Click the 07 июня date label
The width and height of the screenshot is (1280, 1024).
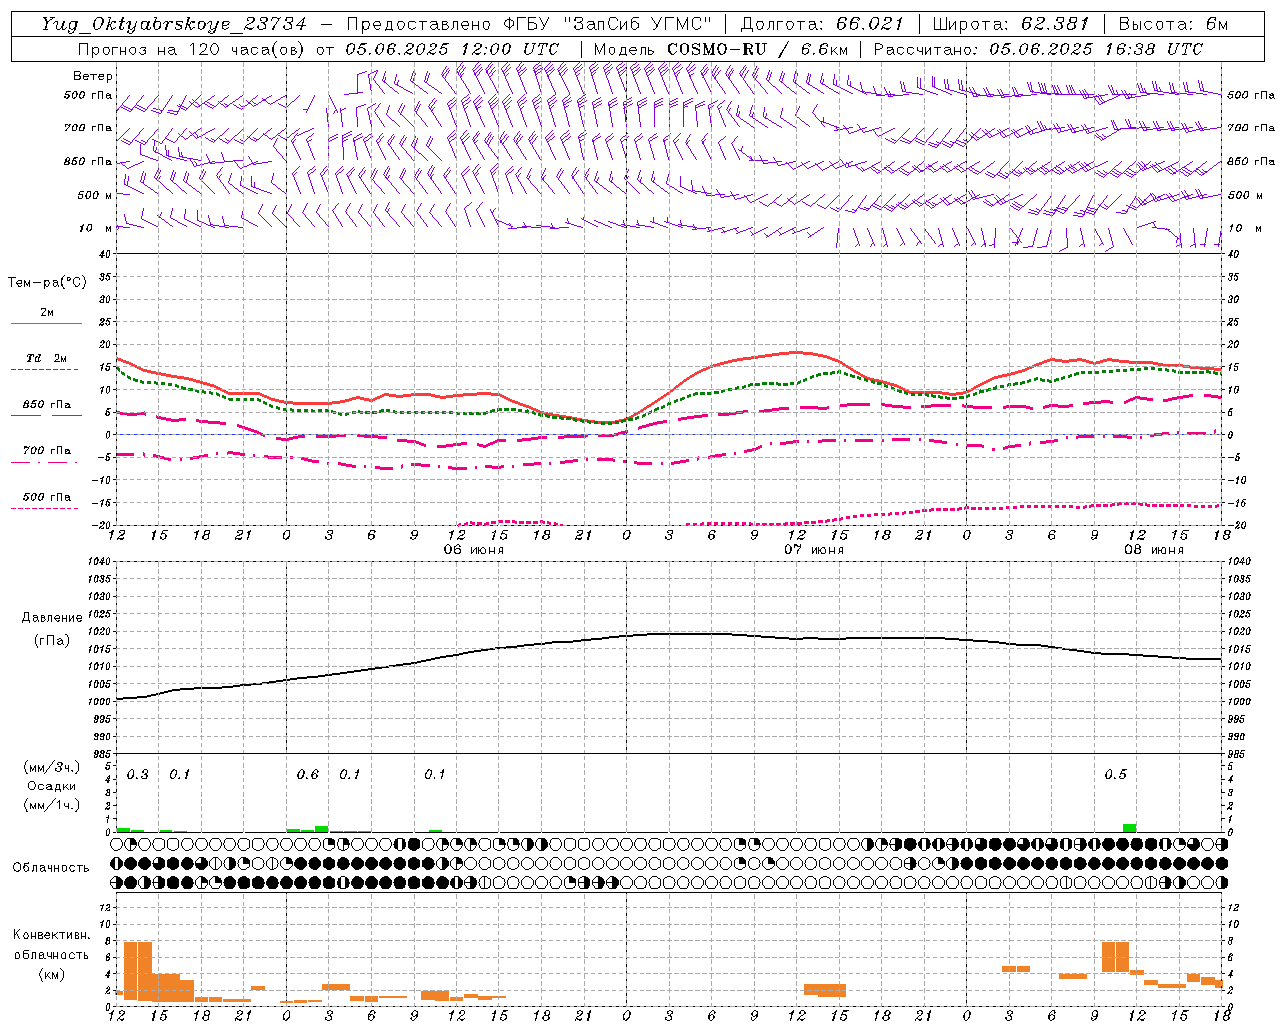(813, 550)
